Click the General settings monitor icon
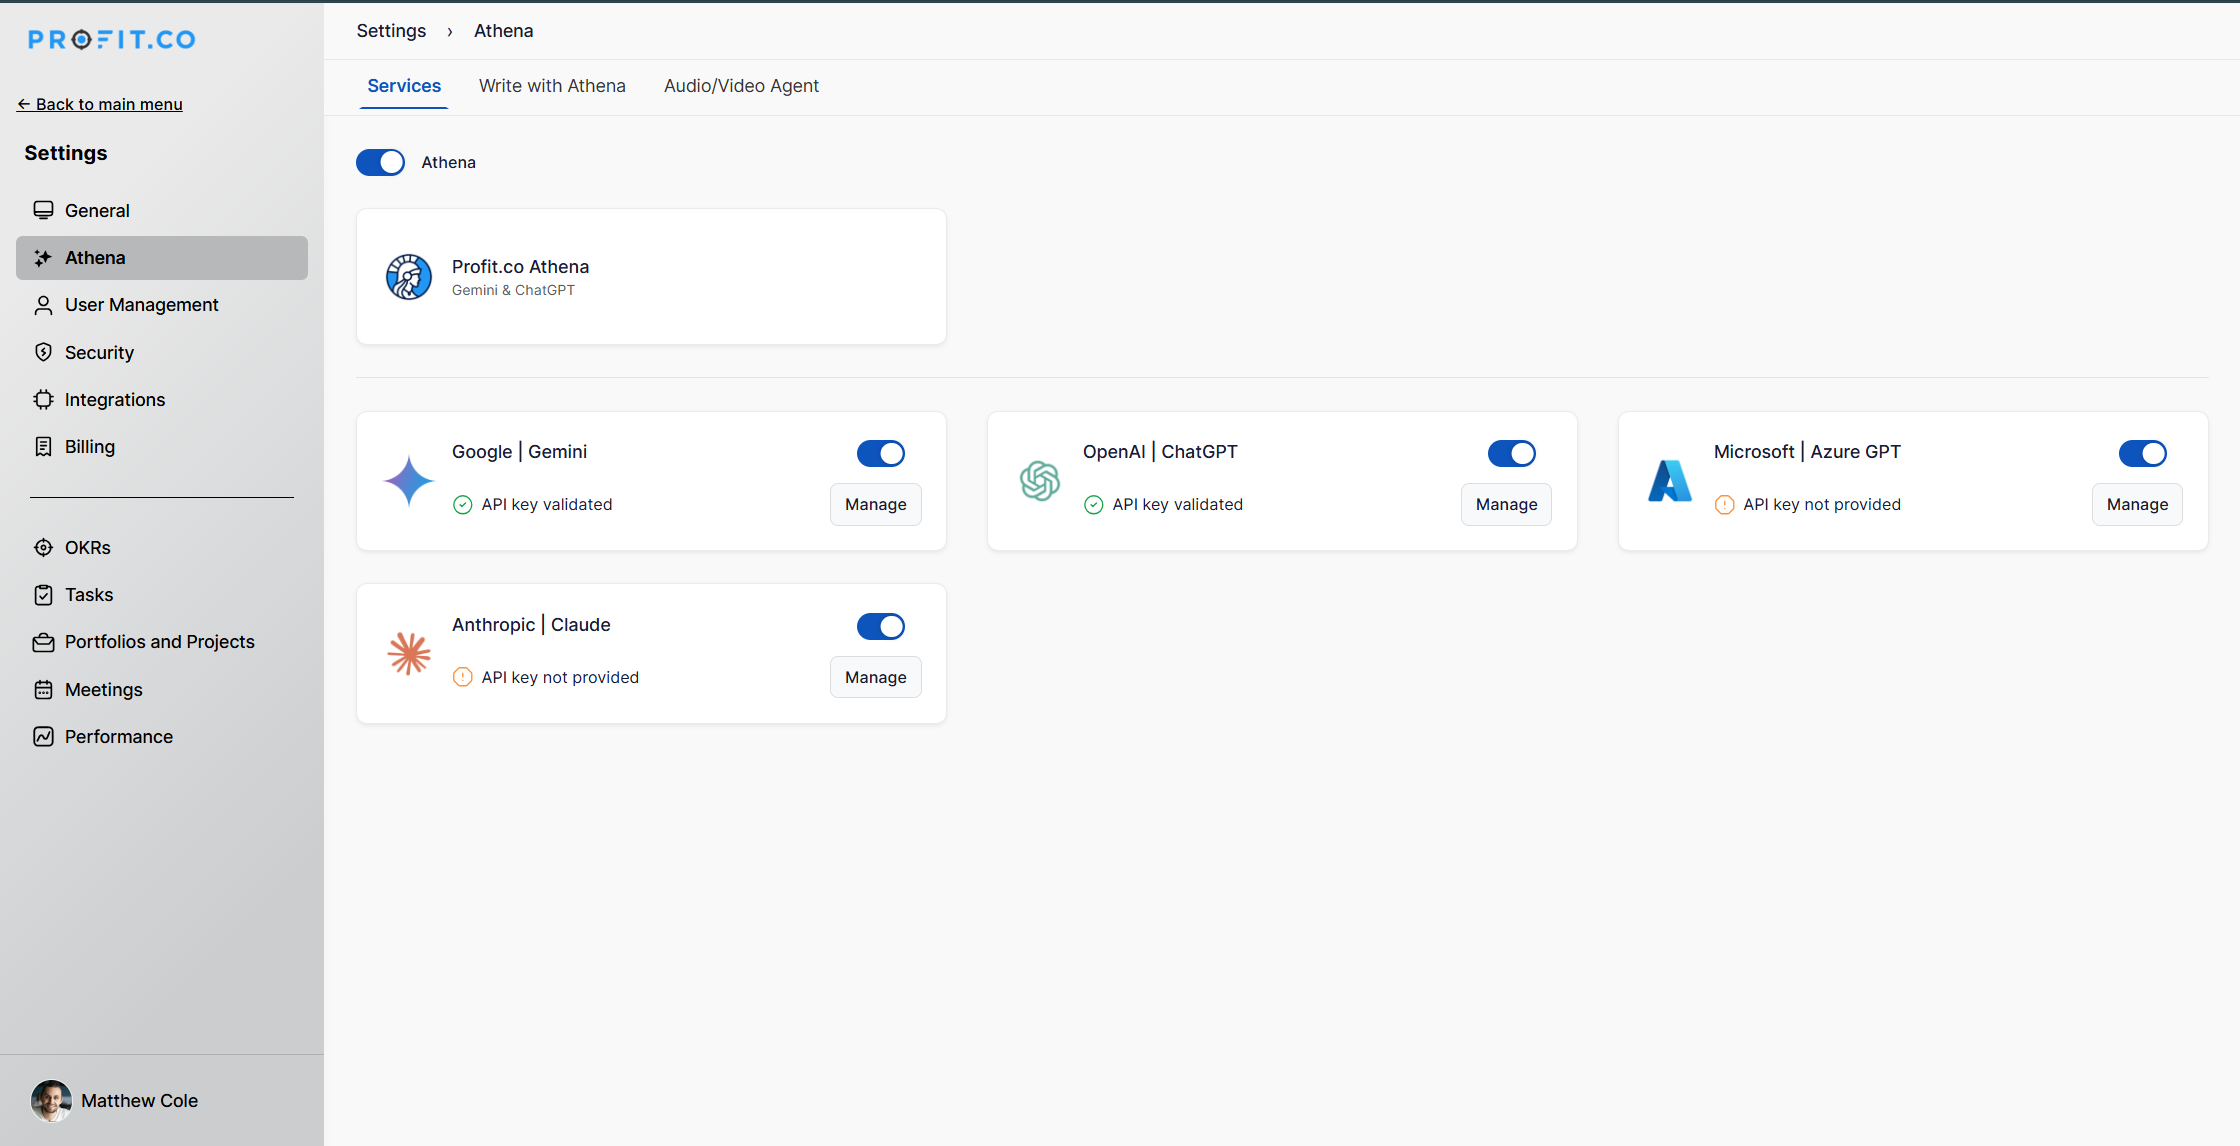Image resolution: width=2240 pixels, height=1146 pixels. tap(43, 210)
